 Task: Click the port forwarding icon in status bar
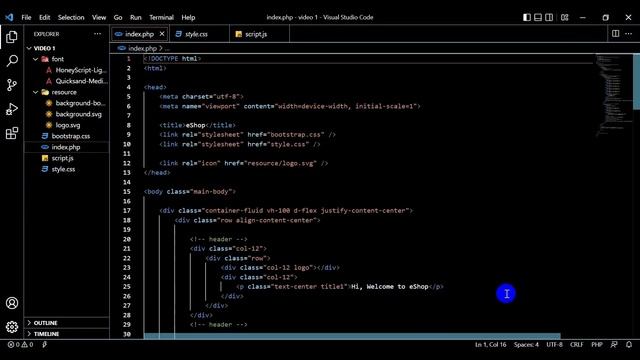(x=44, y=344)
